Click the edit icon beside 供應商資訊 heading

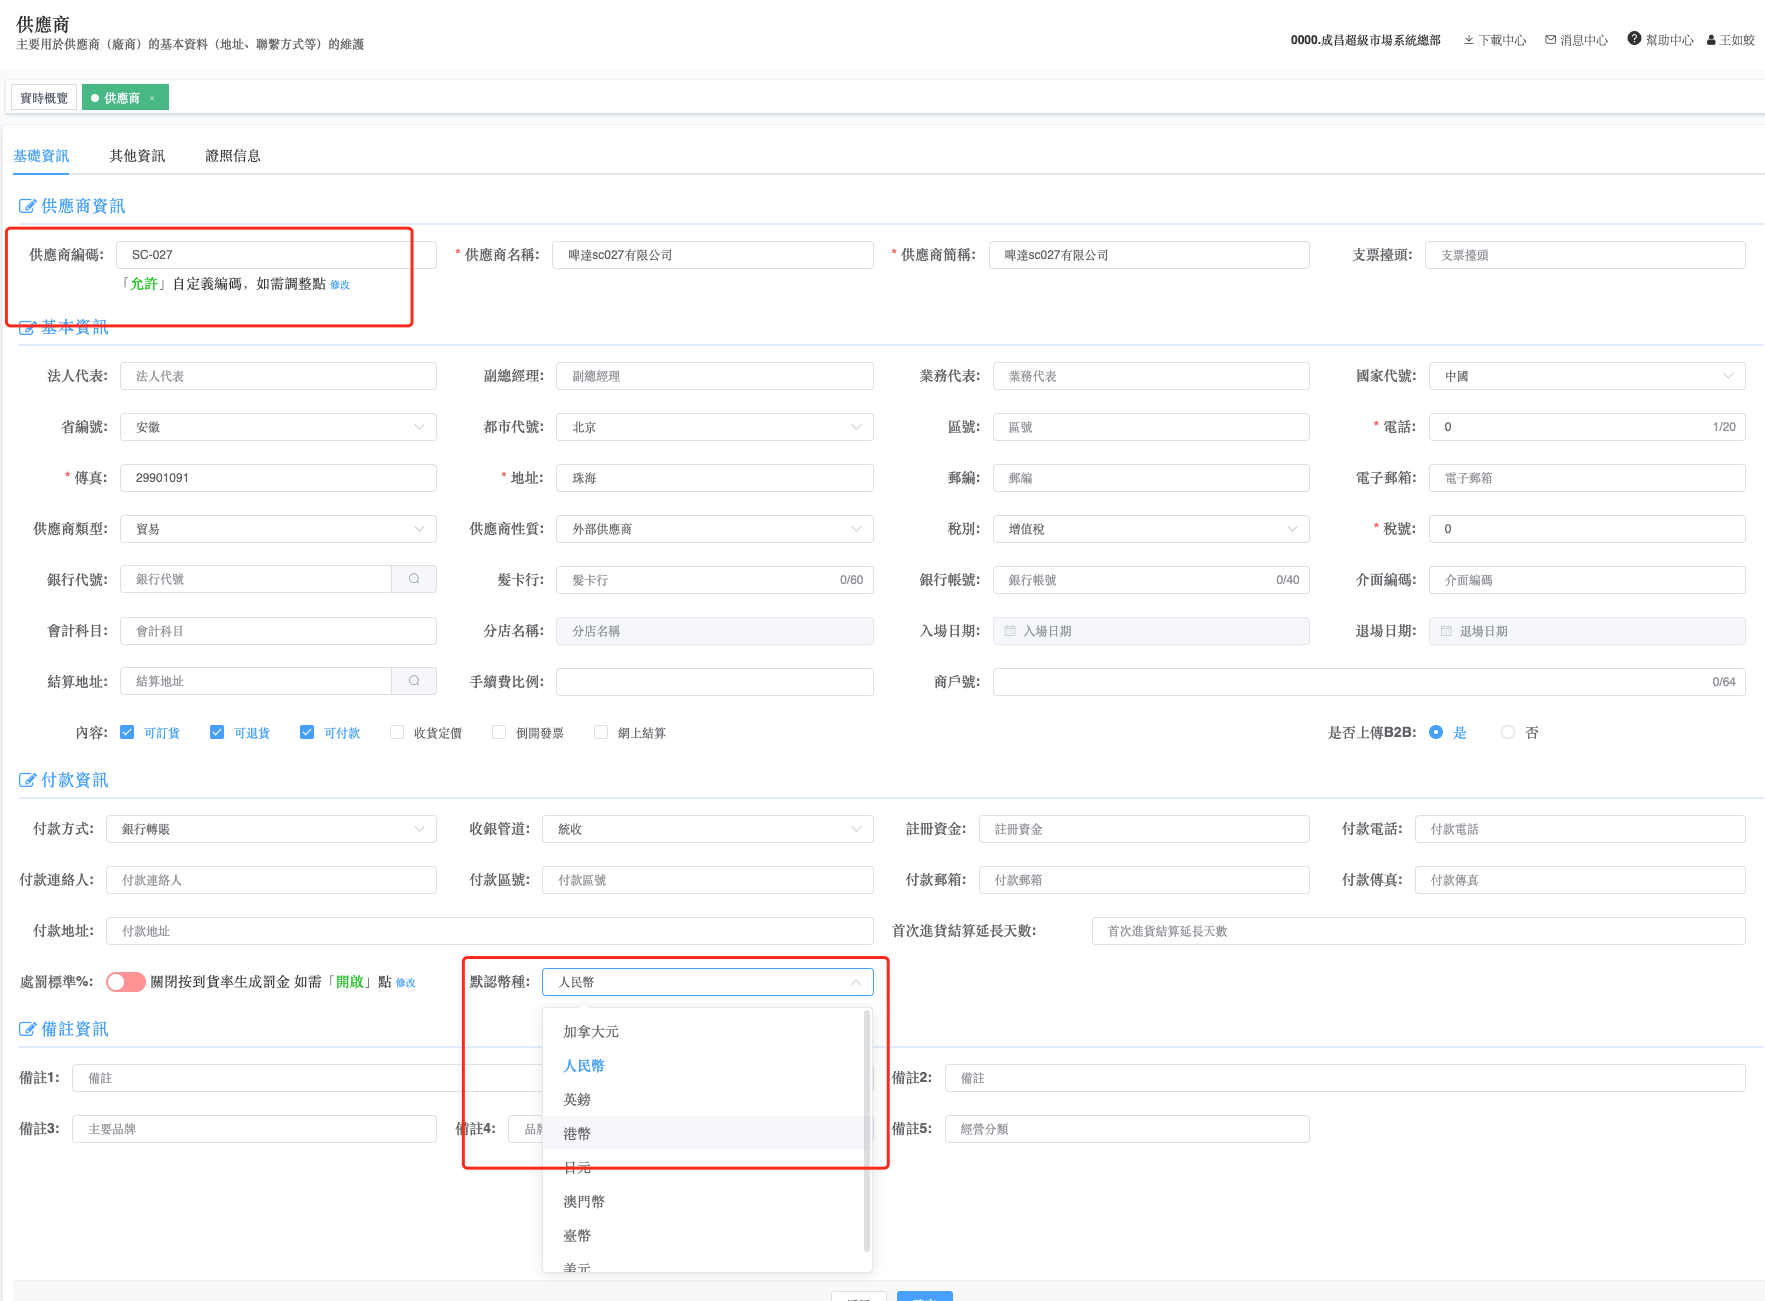27,206
